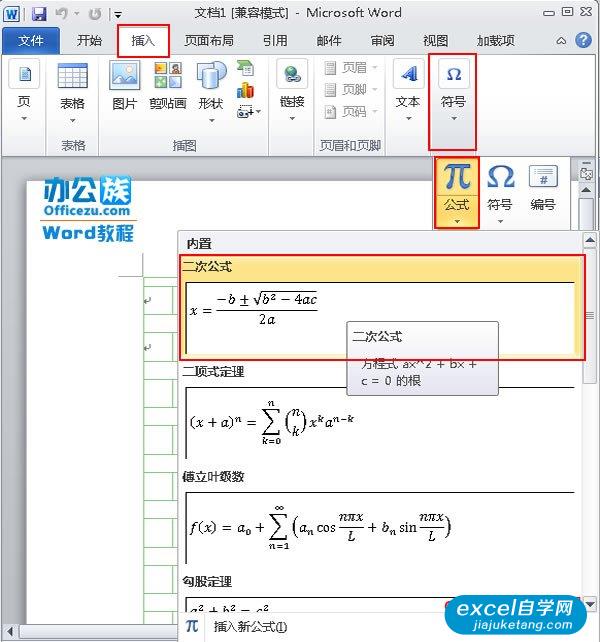Click the formula gallery scroll down arrow
The image size is (600, 642).
(590, 603)
